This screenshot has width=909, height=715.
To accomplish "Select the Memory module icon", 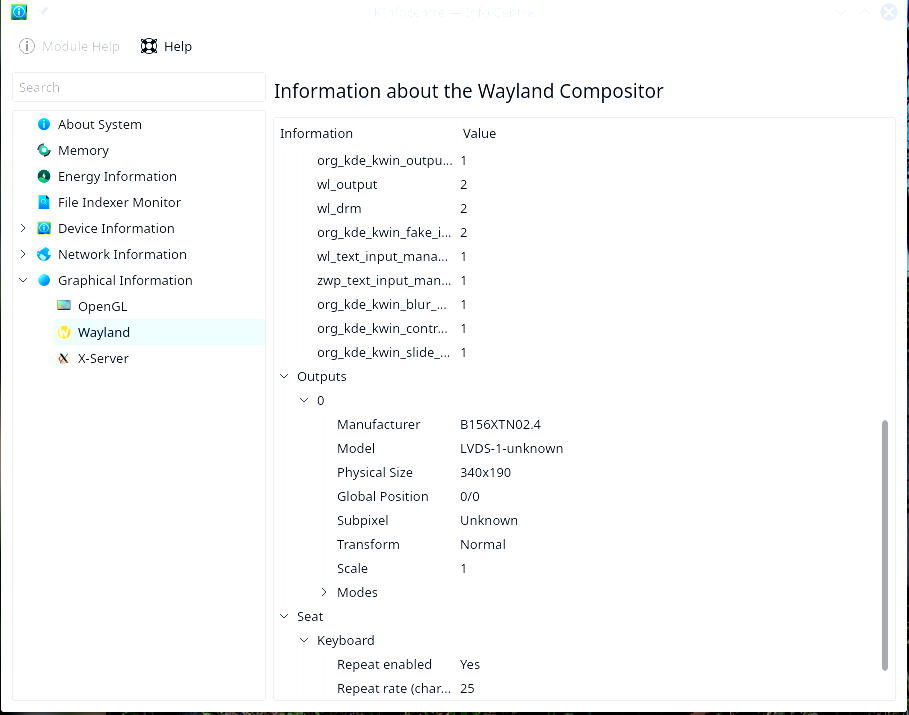I will [44, 151].
